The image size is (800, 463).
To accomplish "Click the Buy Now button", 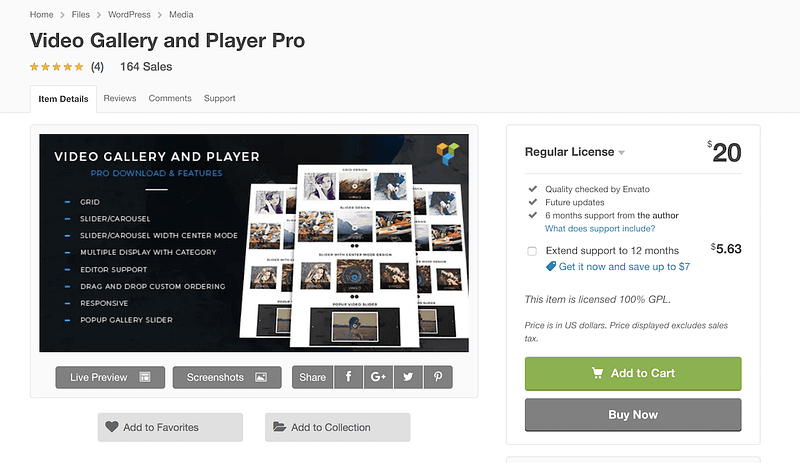I will pyautogui.click(x=633, y=415).
